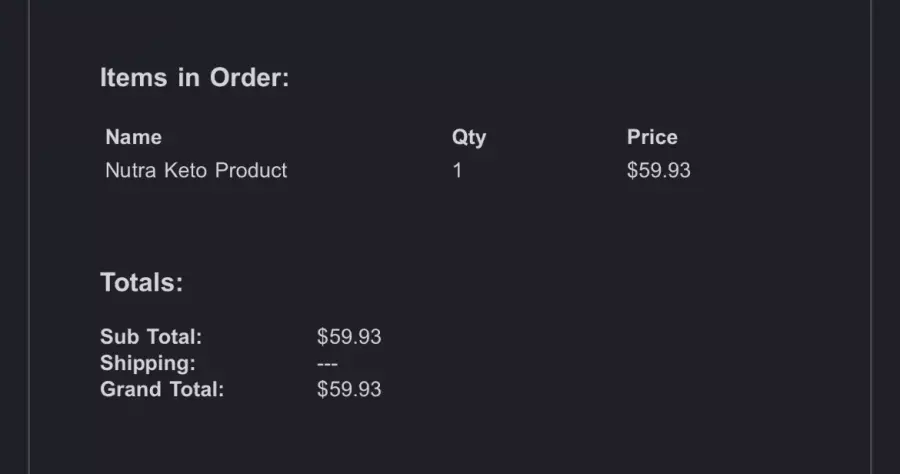Click the word Order in the heading
900x474 pixels.
pos(249,77)
